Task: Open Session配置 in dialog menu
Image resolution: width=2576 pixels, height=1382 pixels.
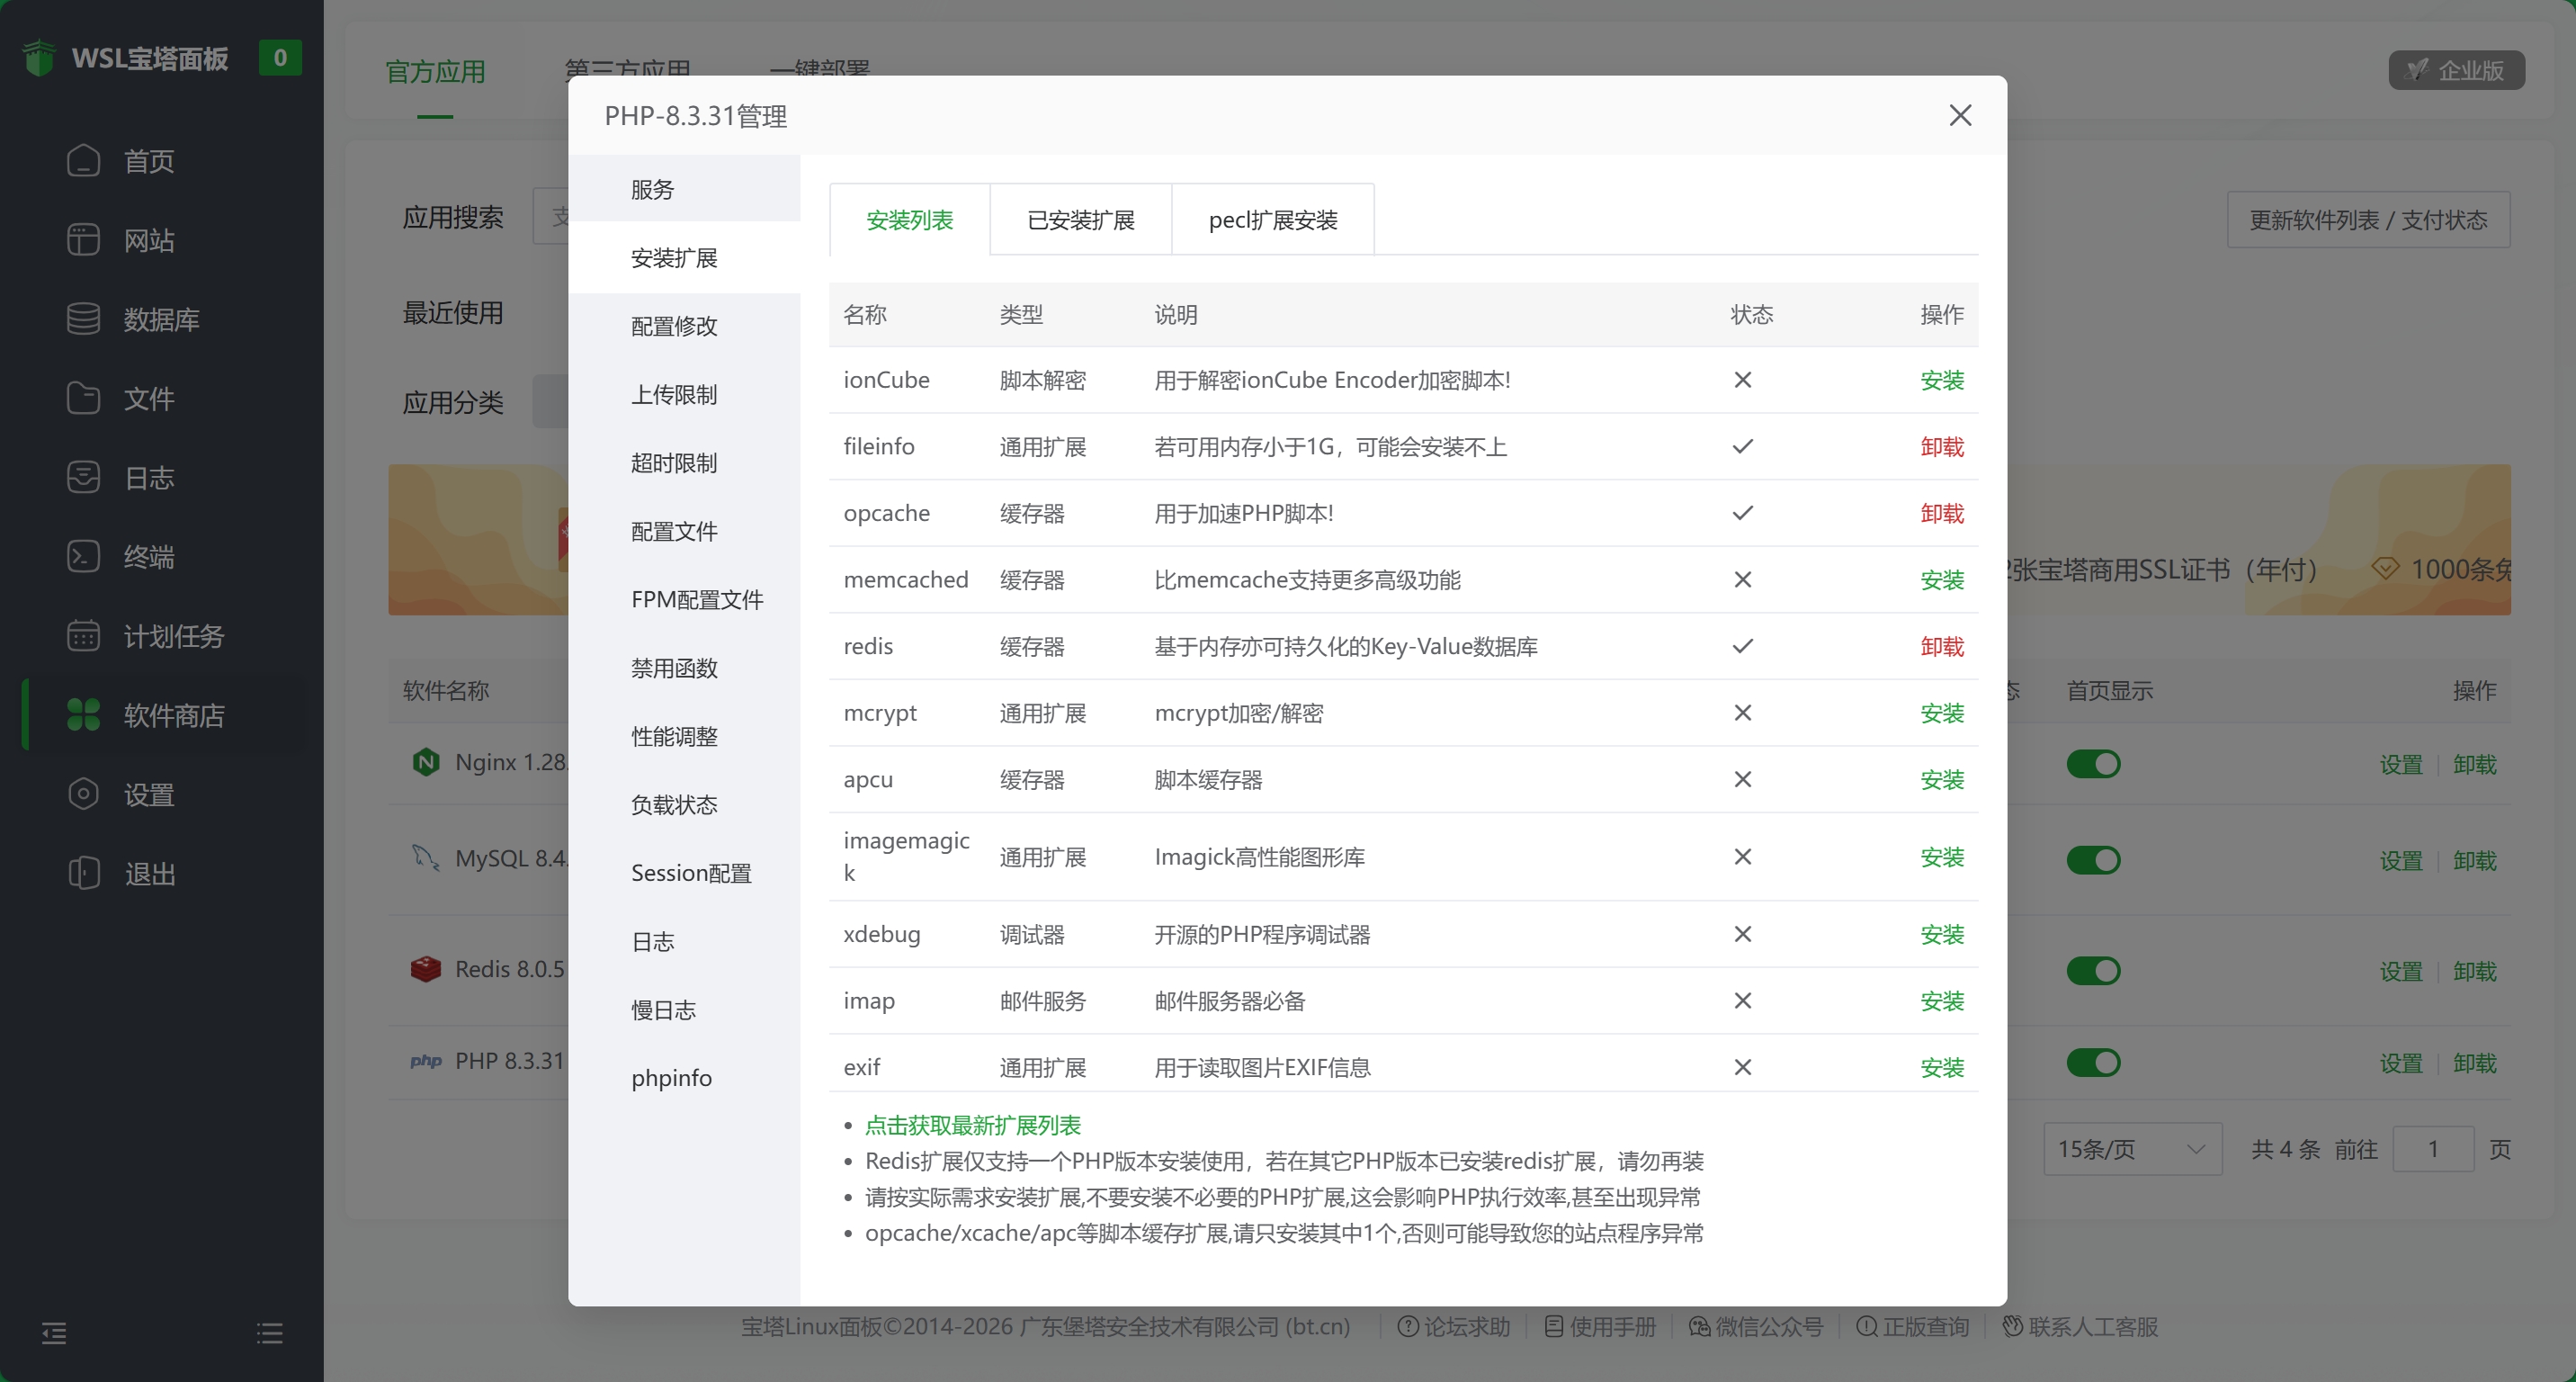Action: 684,873
